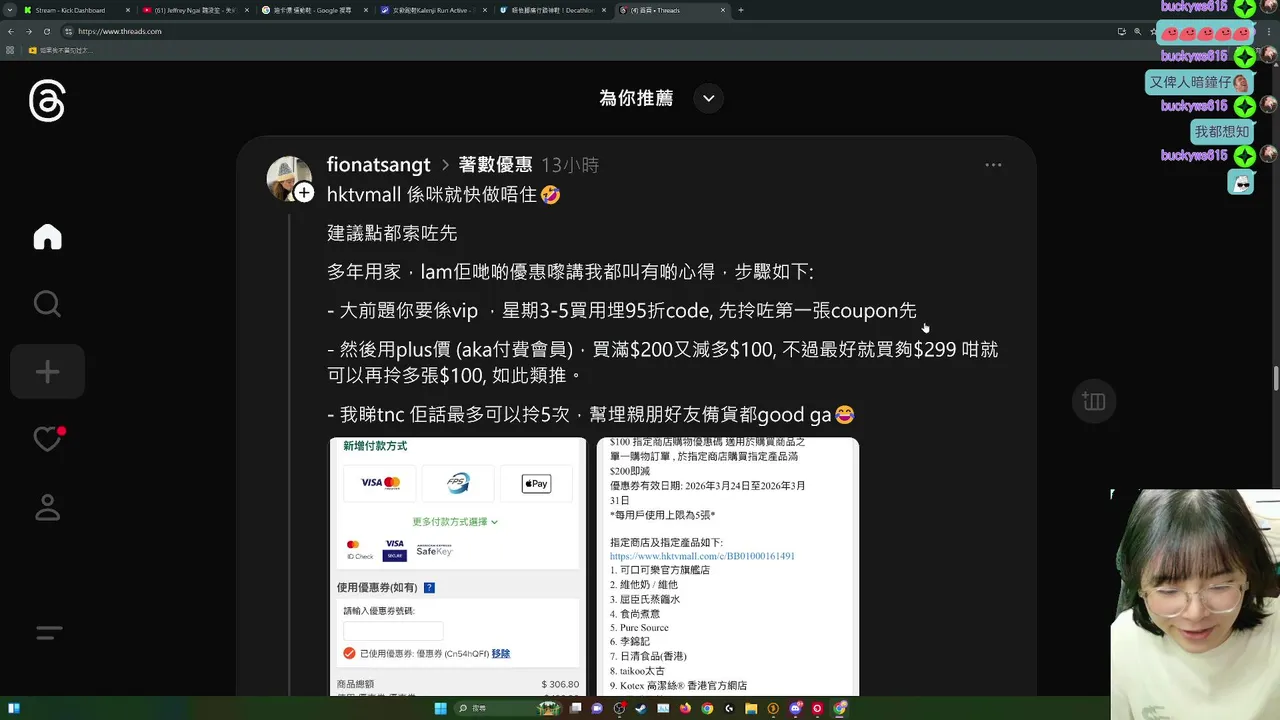Switch to the Google 搜尋 tab
The width and height of the screenshot is (1280, 720).
pyautogui.click(x=314, y=10)
